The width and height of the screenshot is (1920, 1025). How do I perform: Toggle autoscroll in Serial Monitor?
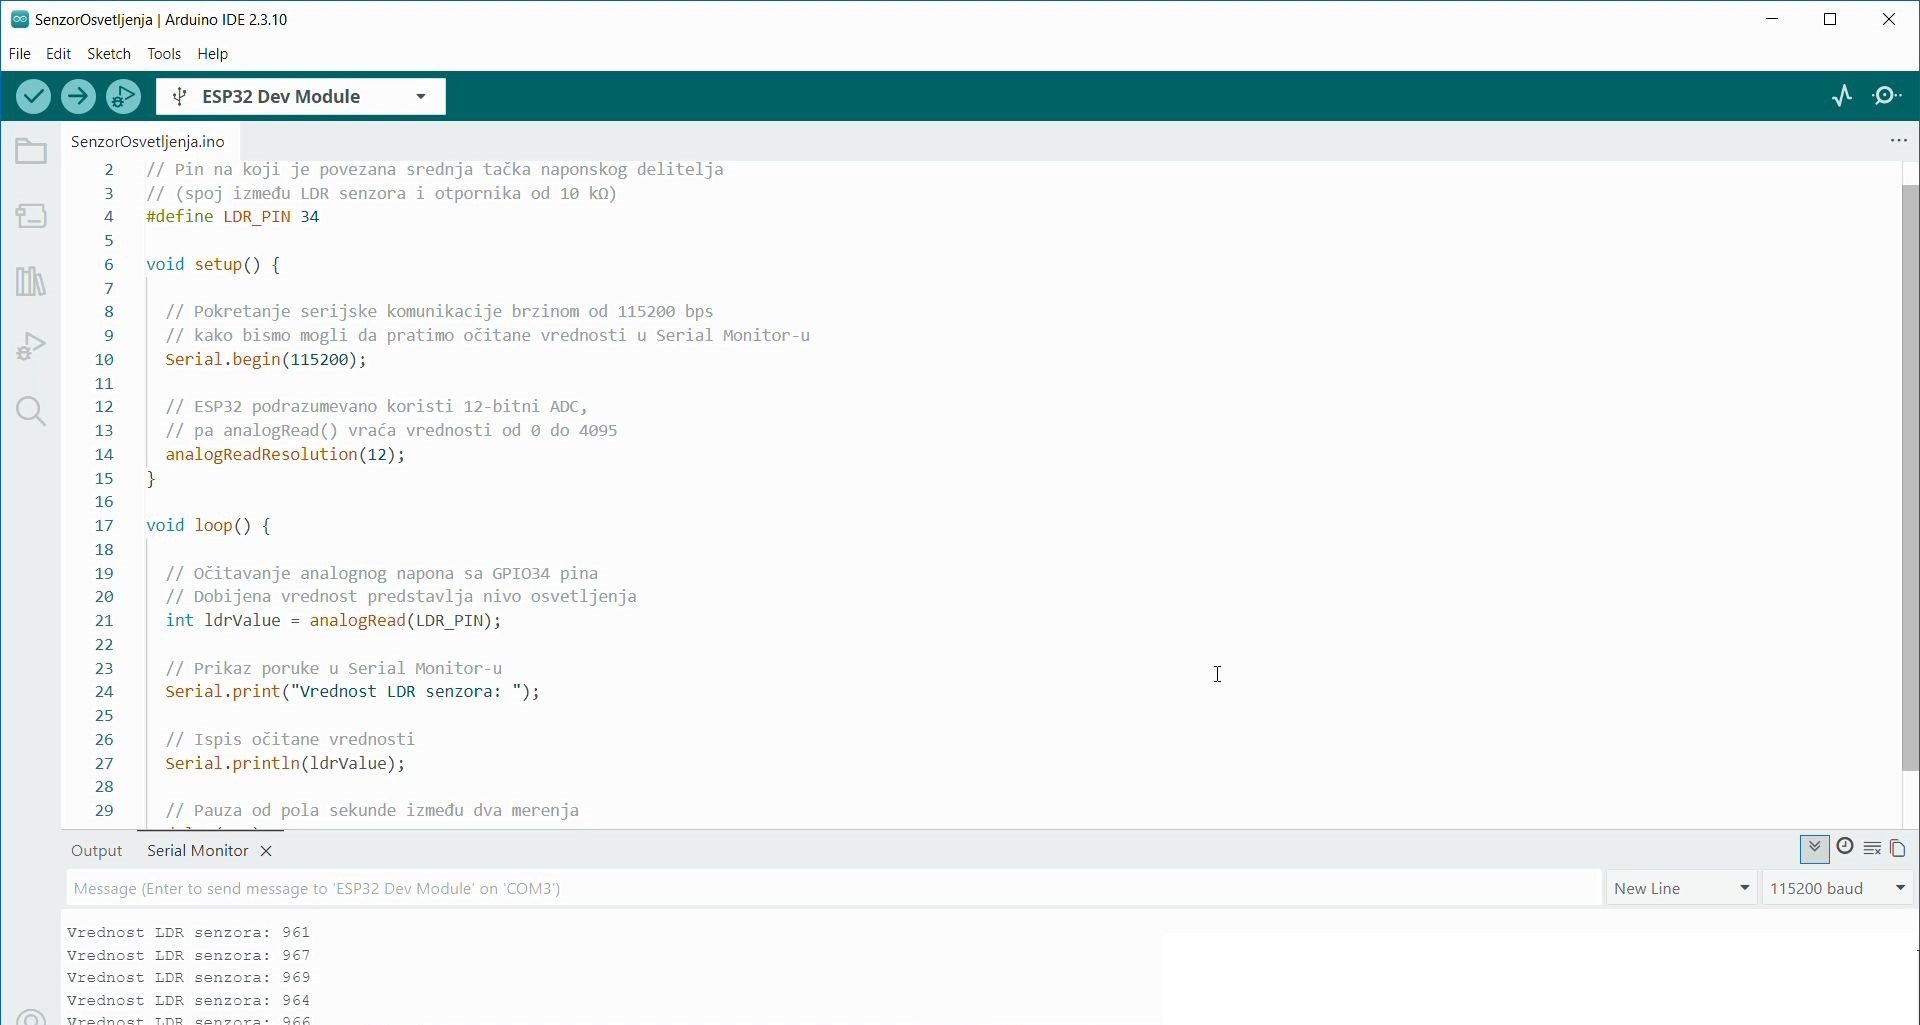[x=1816, y=849]
